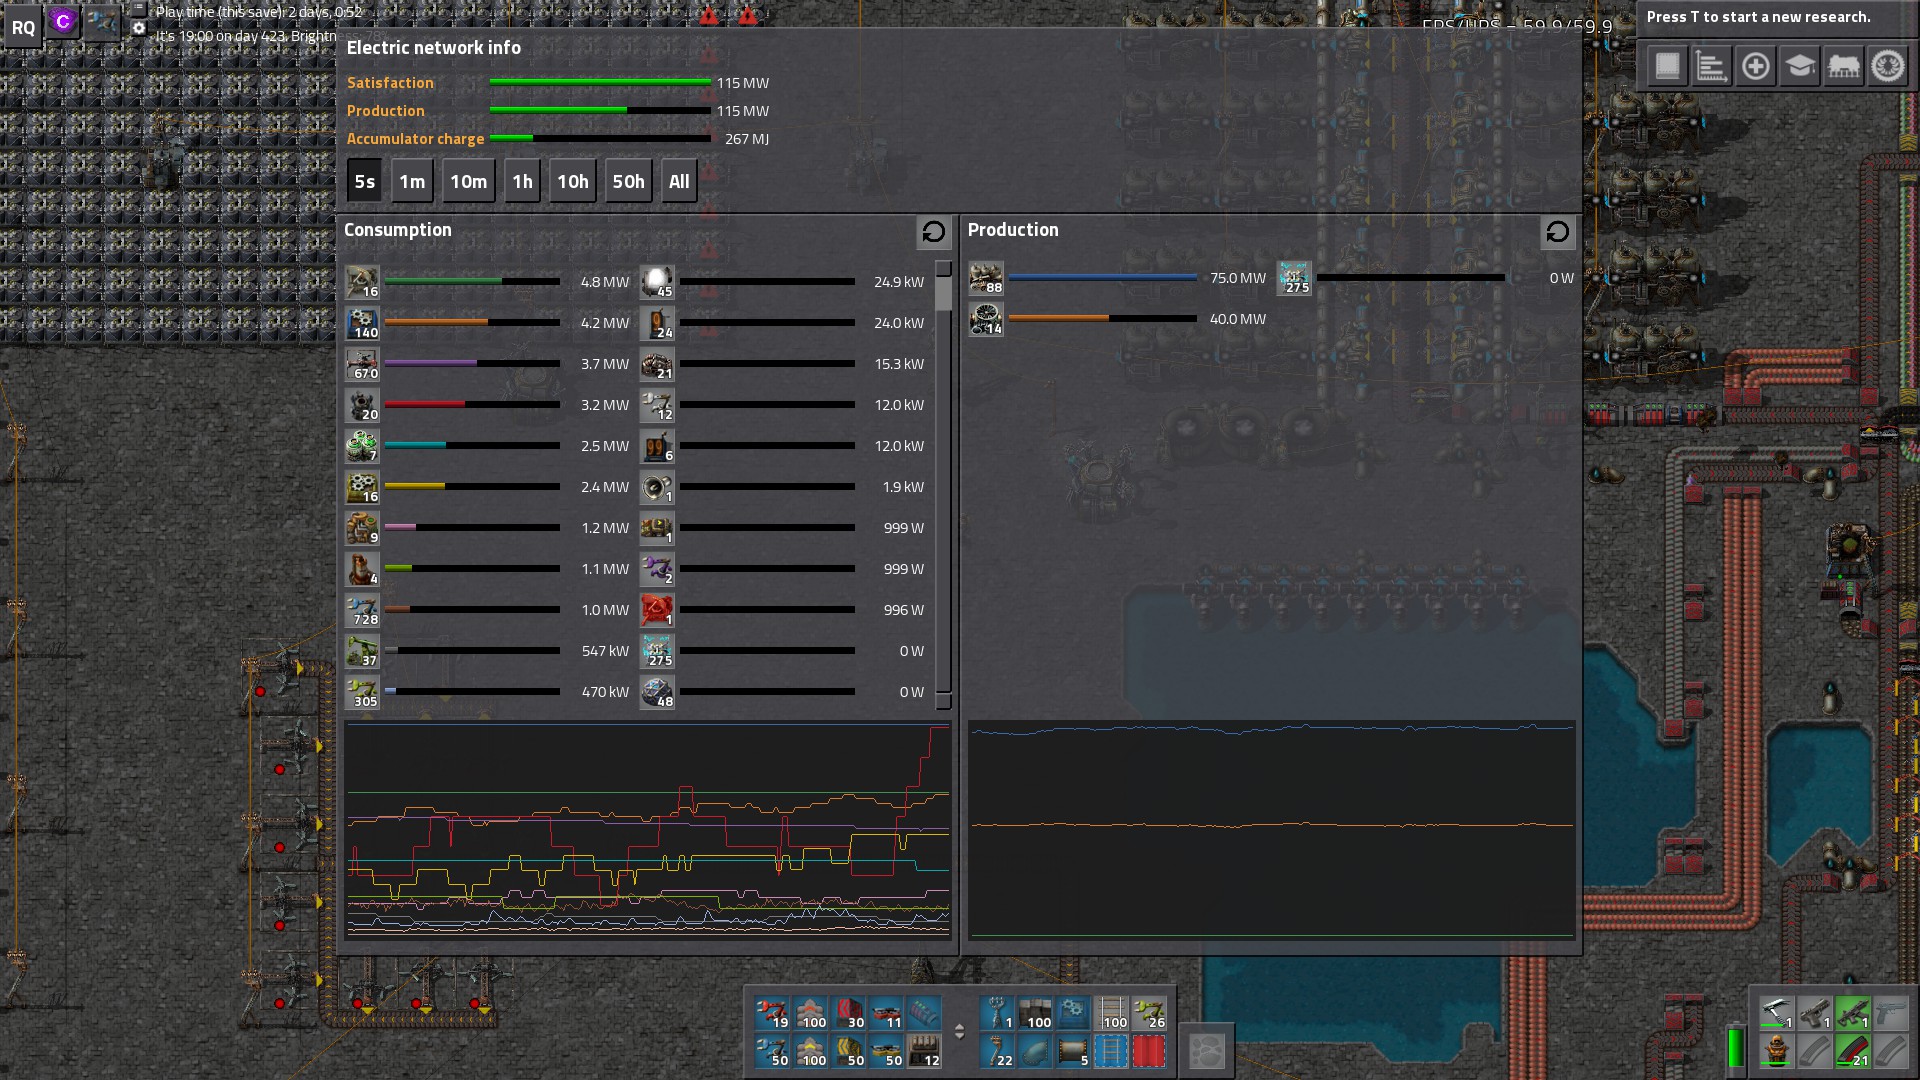Select the blue rail blueprint hotbar slot
This screenshot has width=1920, height=1080.
tap(1110, 1051)
